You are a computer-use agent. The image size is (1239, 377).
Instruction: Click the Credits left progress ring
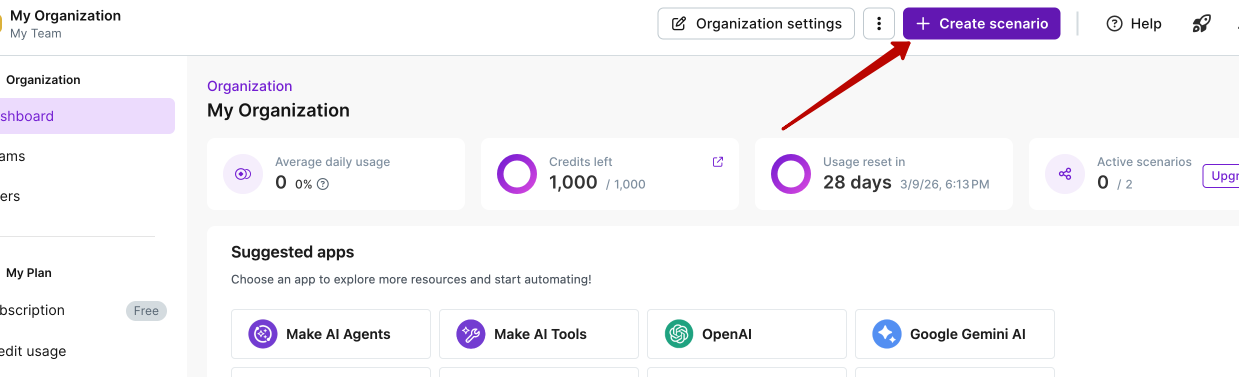(x=517, y=174)
